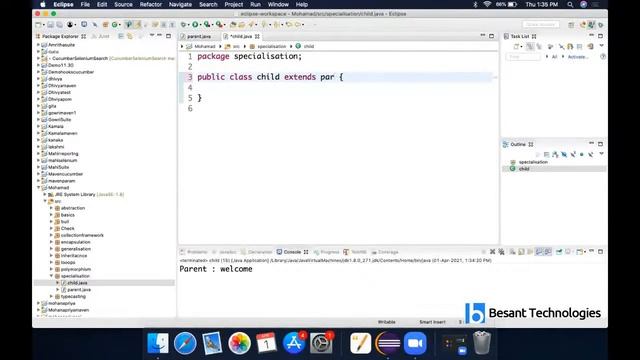Image resolution: width=640 pixels, height=360 pixels.
Task: Click the Save icon in main toolbar
Action: point(51,25)
